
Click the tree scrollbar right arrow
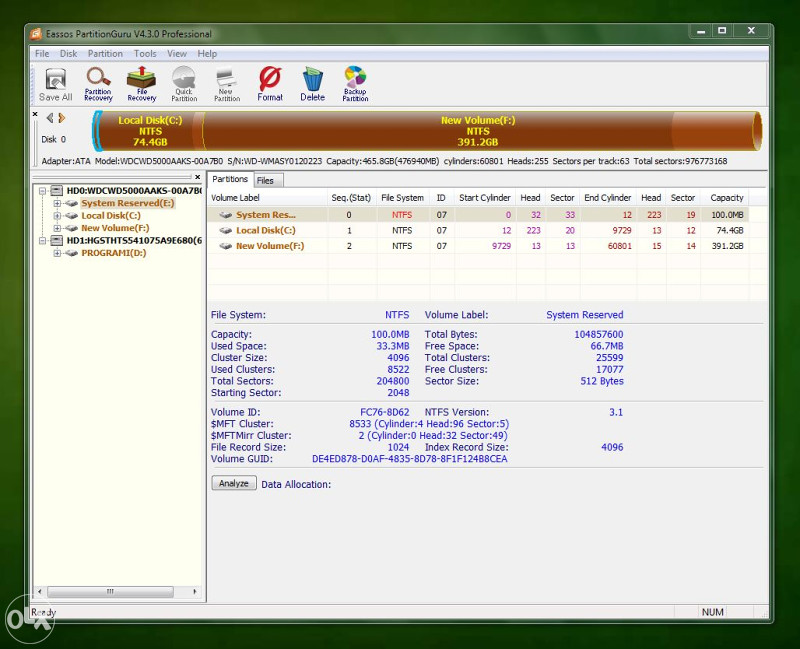[194, 592]
